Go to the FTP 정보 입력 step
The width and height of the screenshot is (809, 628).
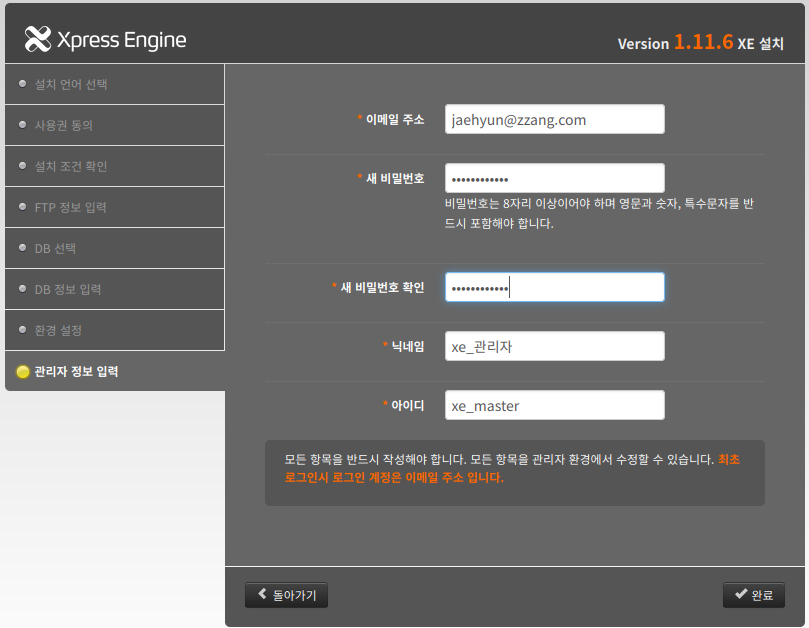[x=115, y=207]
